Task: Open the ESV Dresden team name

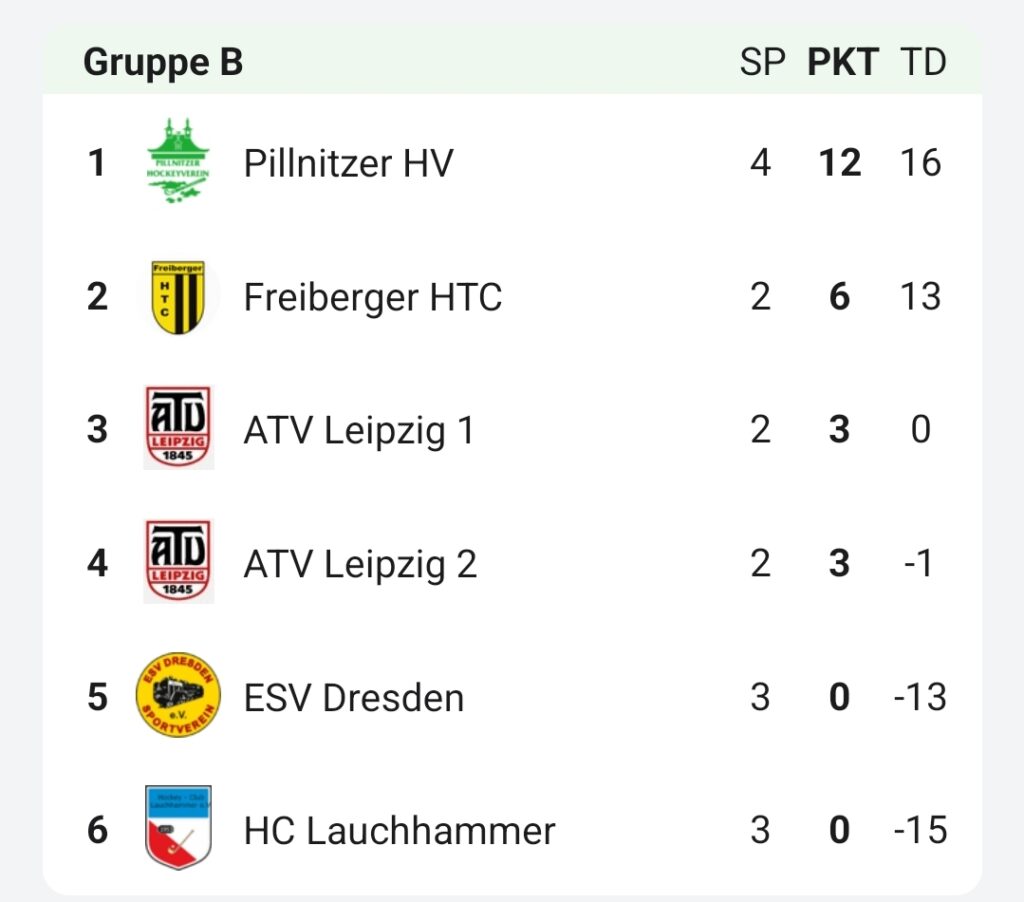Action: point(354,698)
